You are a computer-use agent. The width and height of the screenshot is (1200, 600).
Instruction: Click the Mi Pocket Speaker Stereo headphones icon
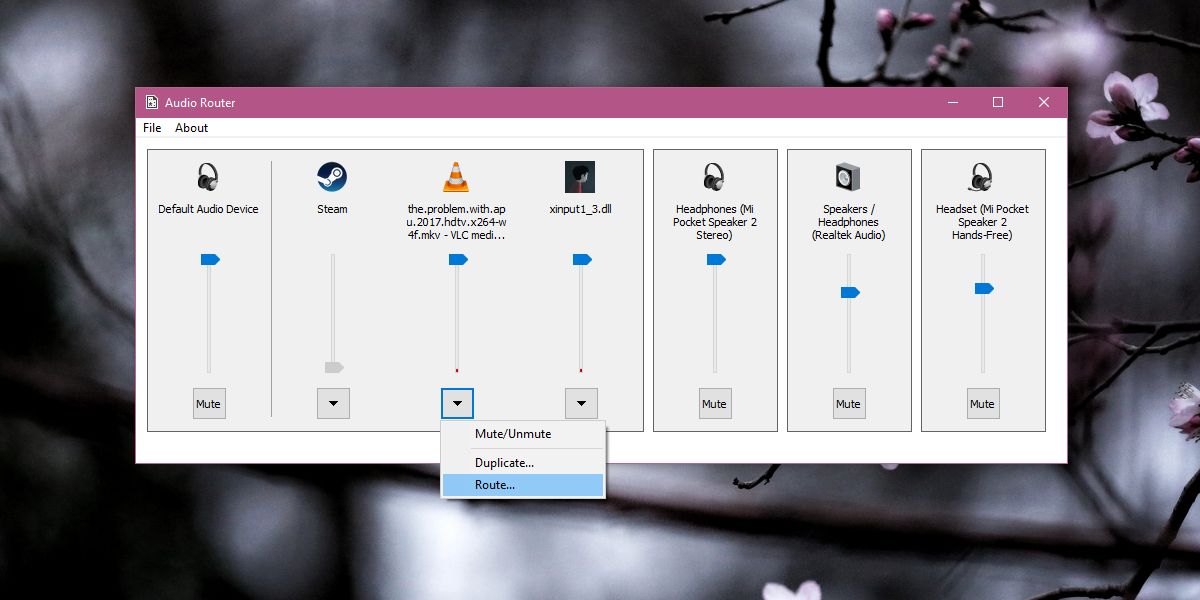point(714,177)
